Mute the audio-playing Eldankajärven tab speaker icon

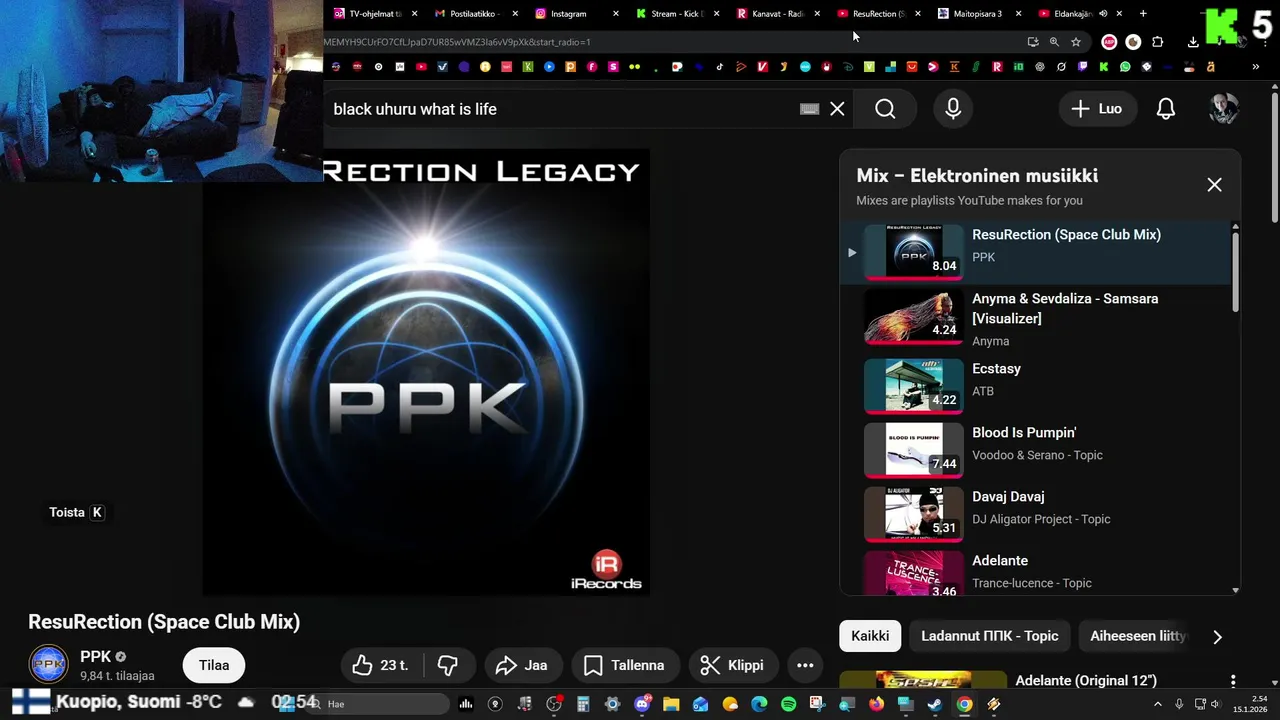pos(1103,14)
